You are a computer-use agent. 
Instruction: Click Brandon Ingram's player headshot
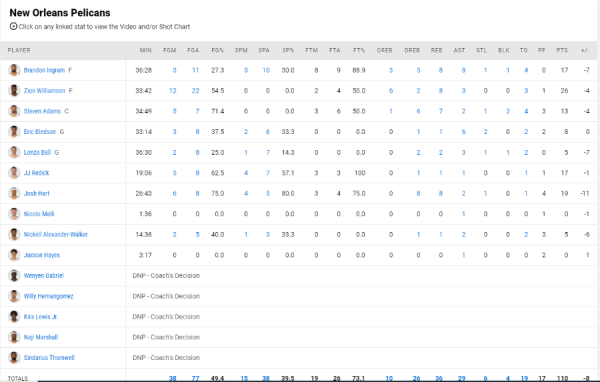(x=14, y=70)
